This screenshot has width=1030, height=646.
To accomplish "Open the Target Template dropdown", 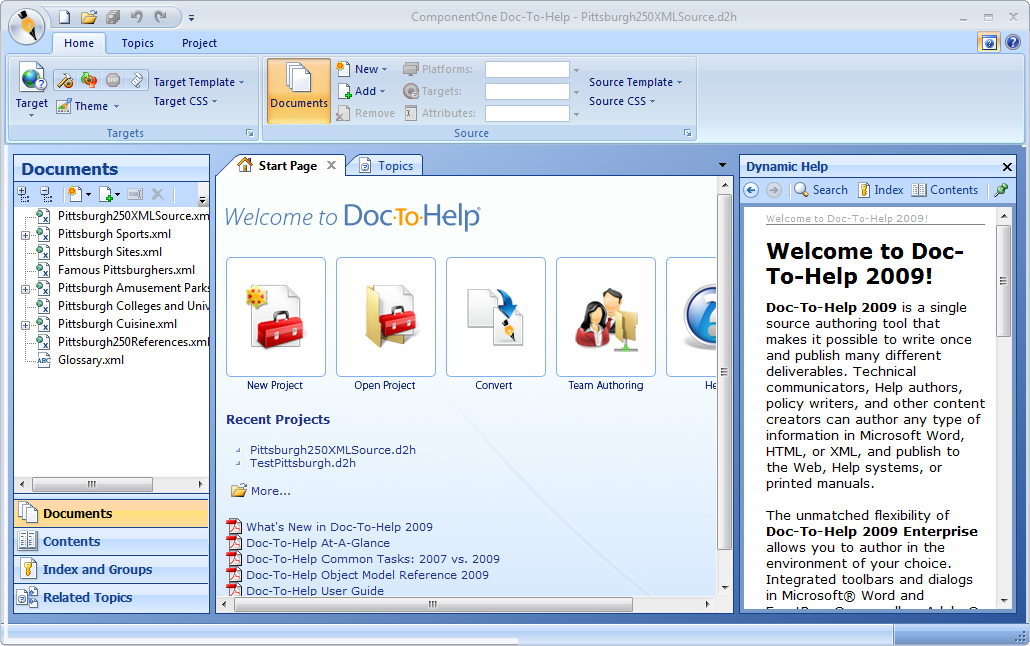I will click(x=199, y=82).
